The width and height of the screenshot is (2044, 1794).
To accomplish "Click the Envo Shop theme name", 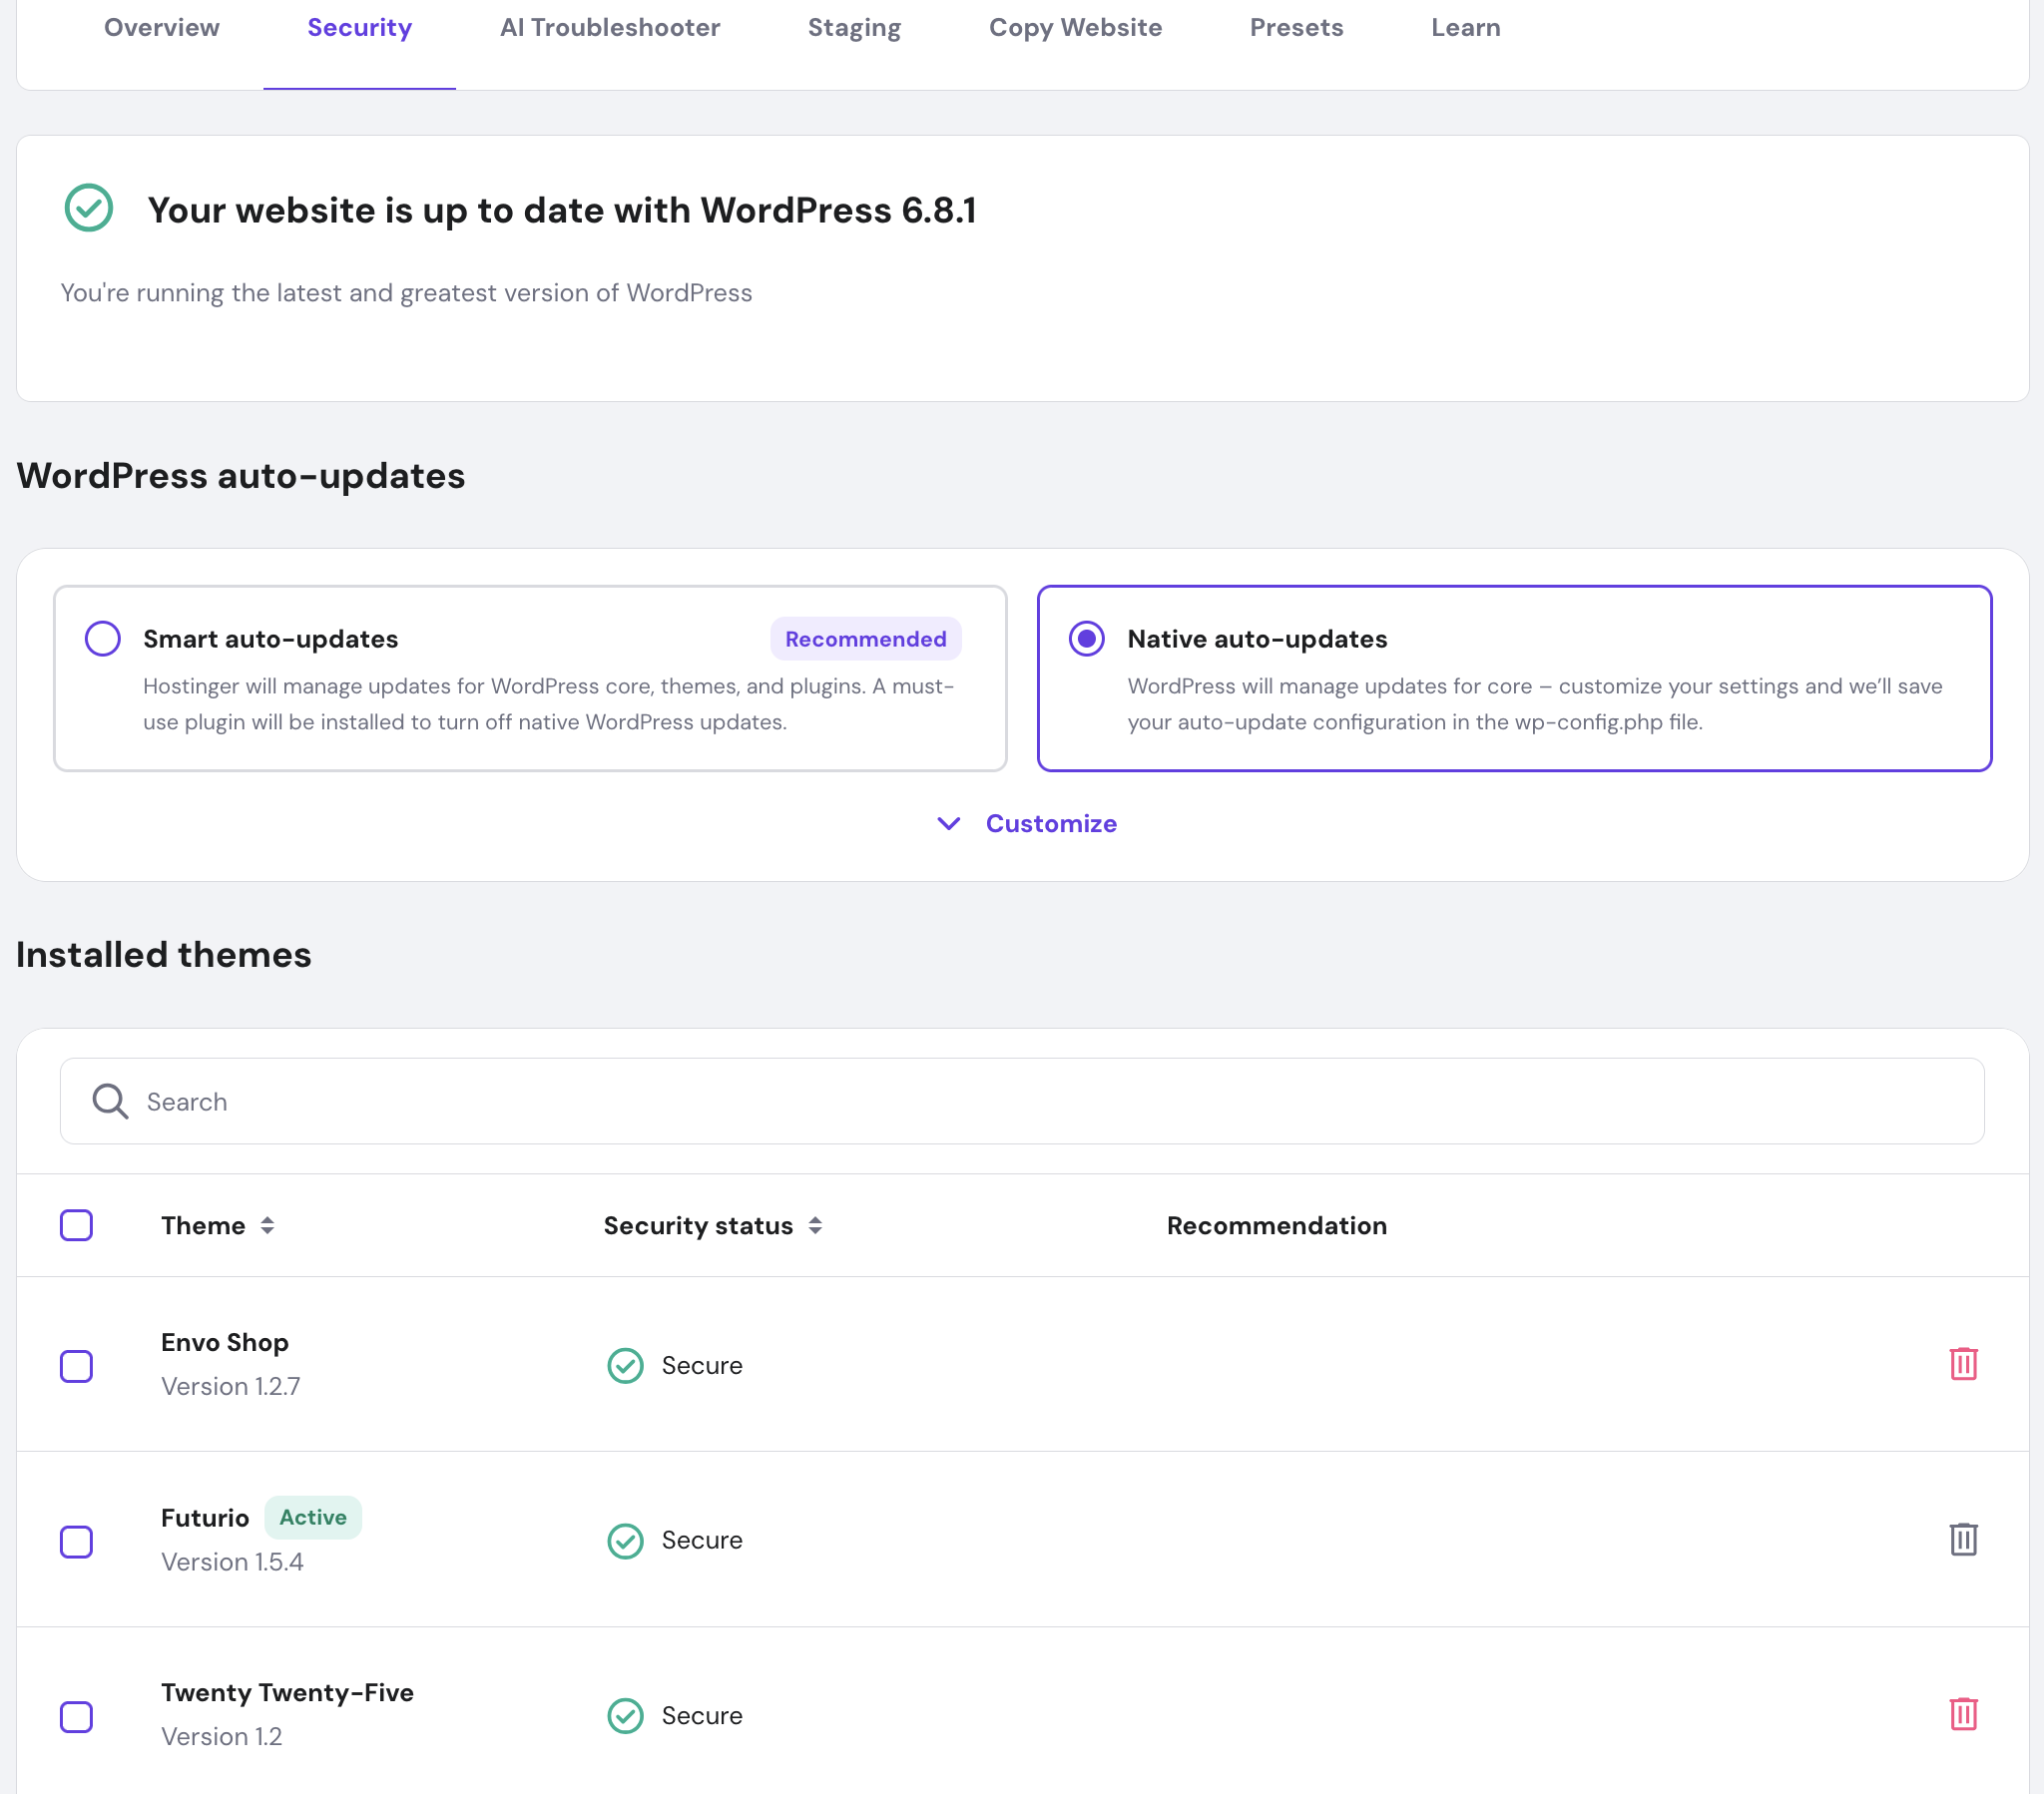I will (225, 1342).
